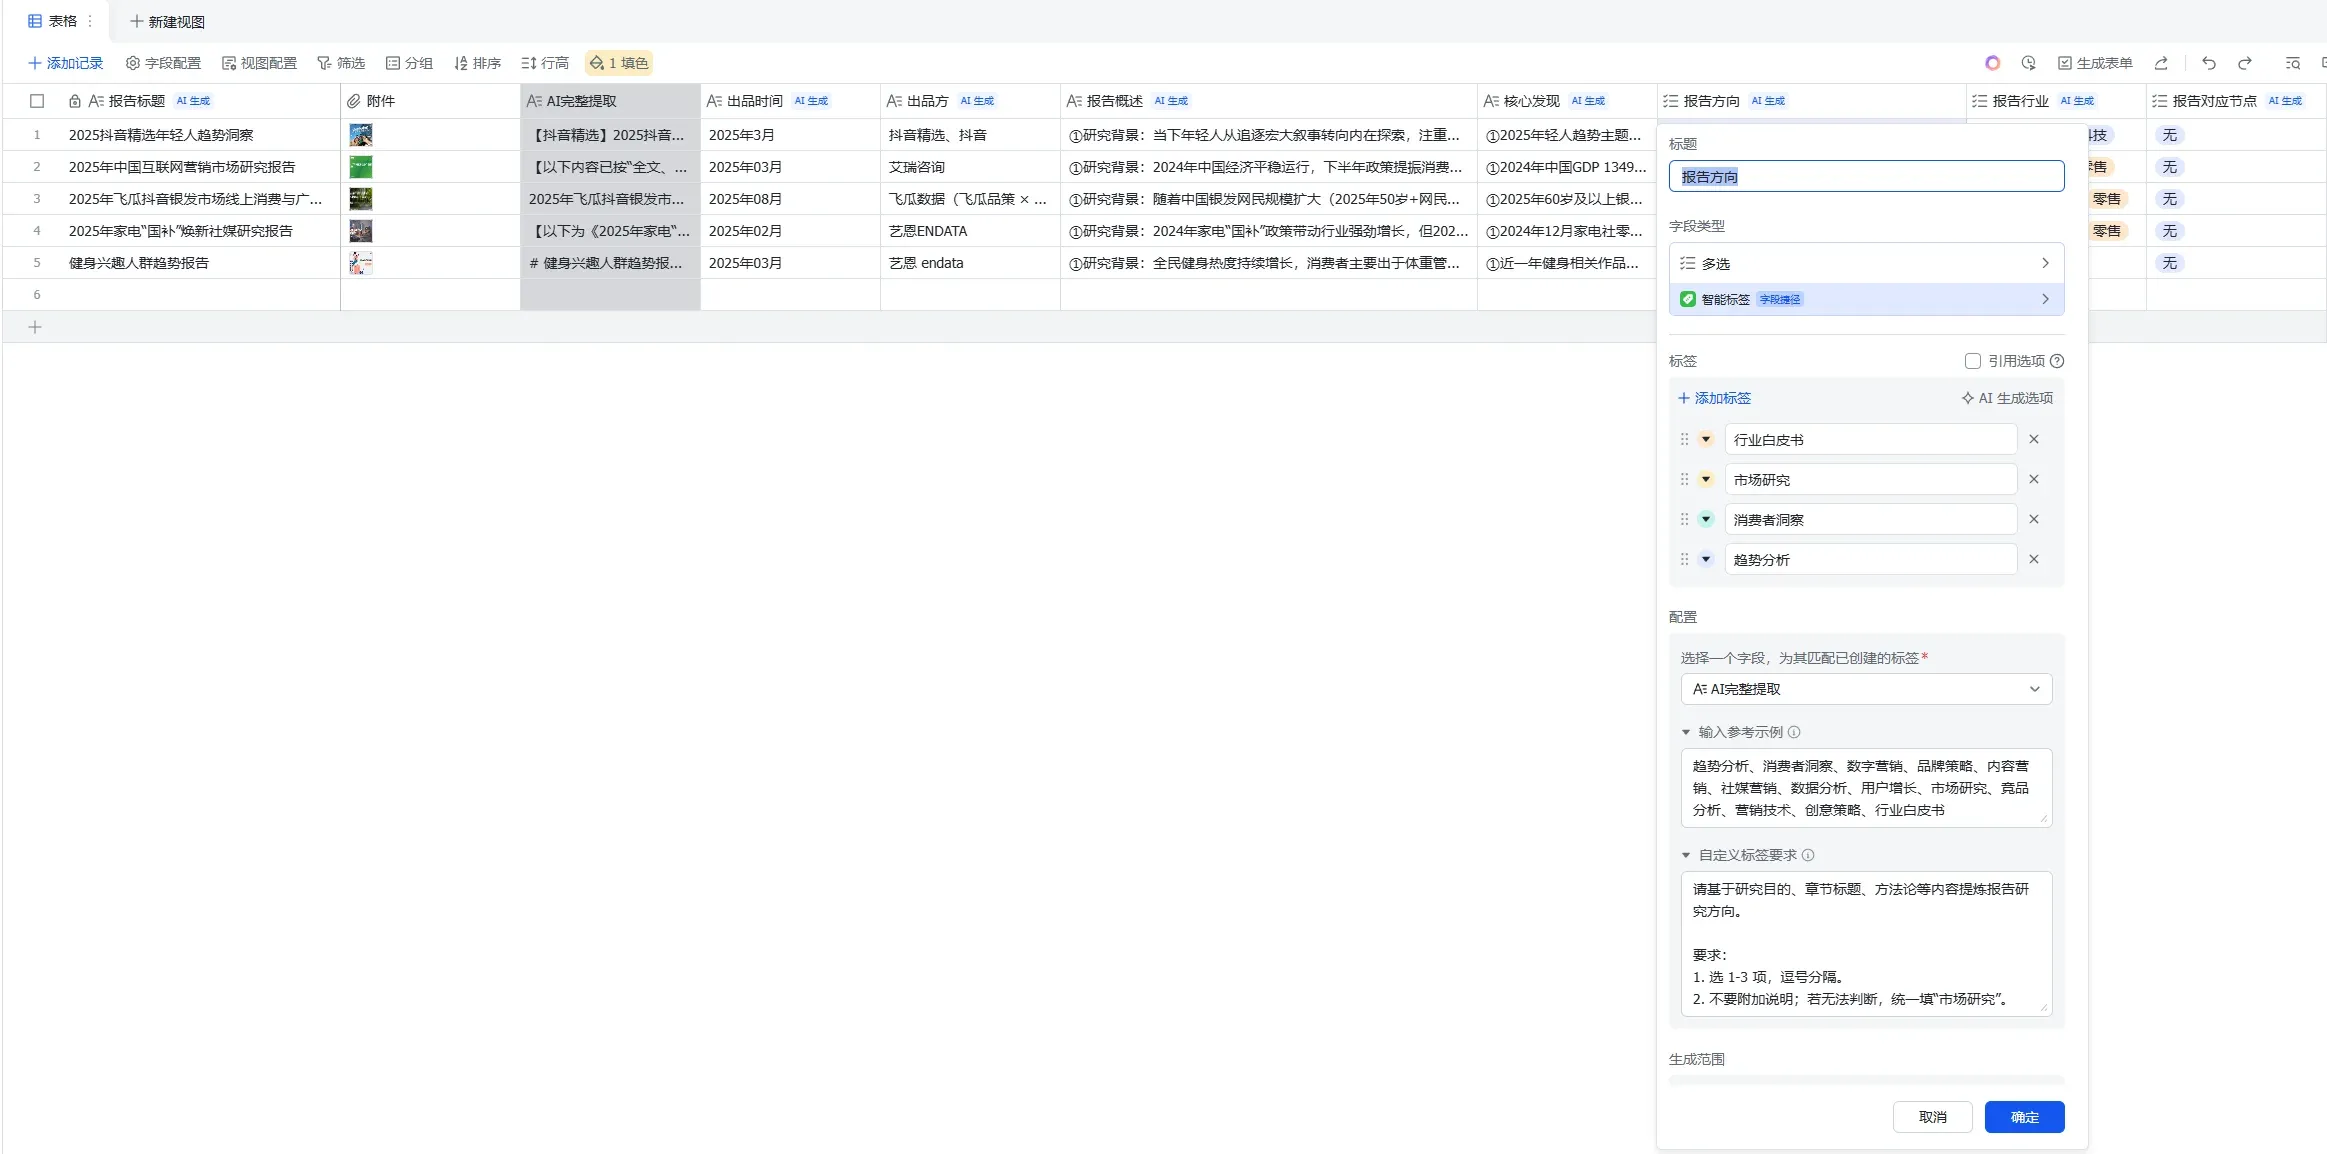
Task: Toggle the select-all rows checkbox
Action: 37,101
